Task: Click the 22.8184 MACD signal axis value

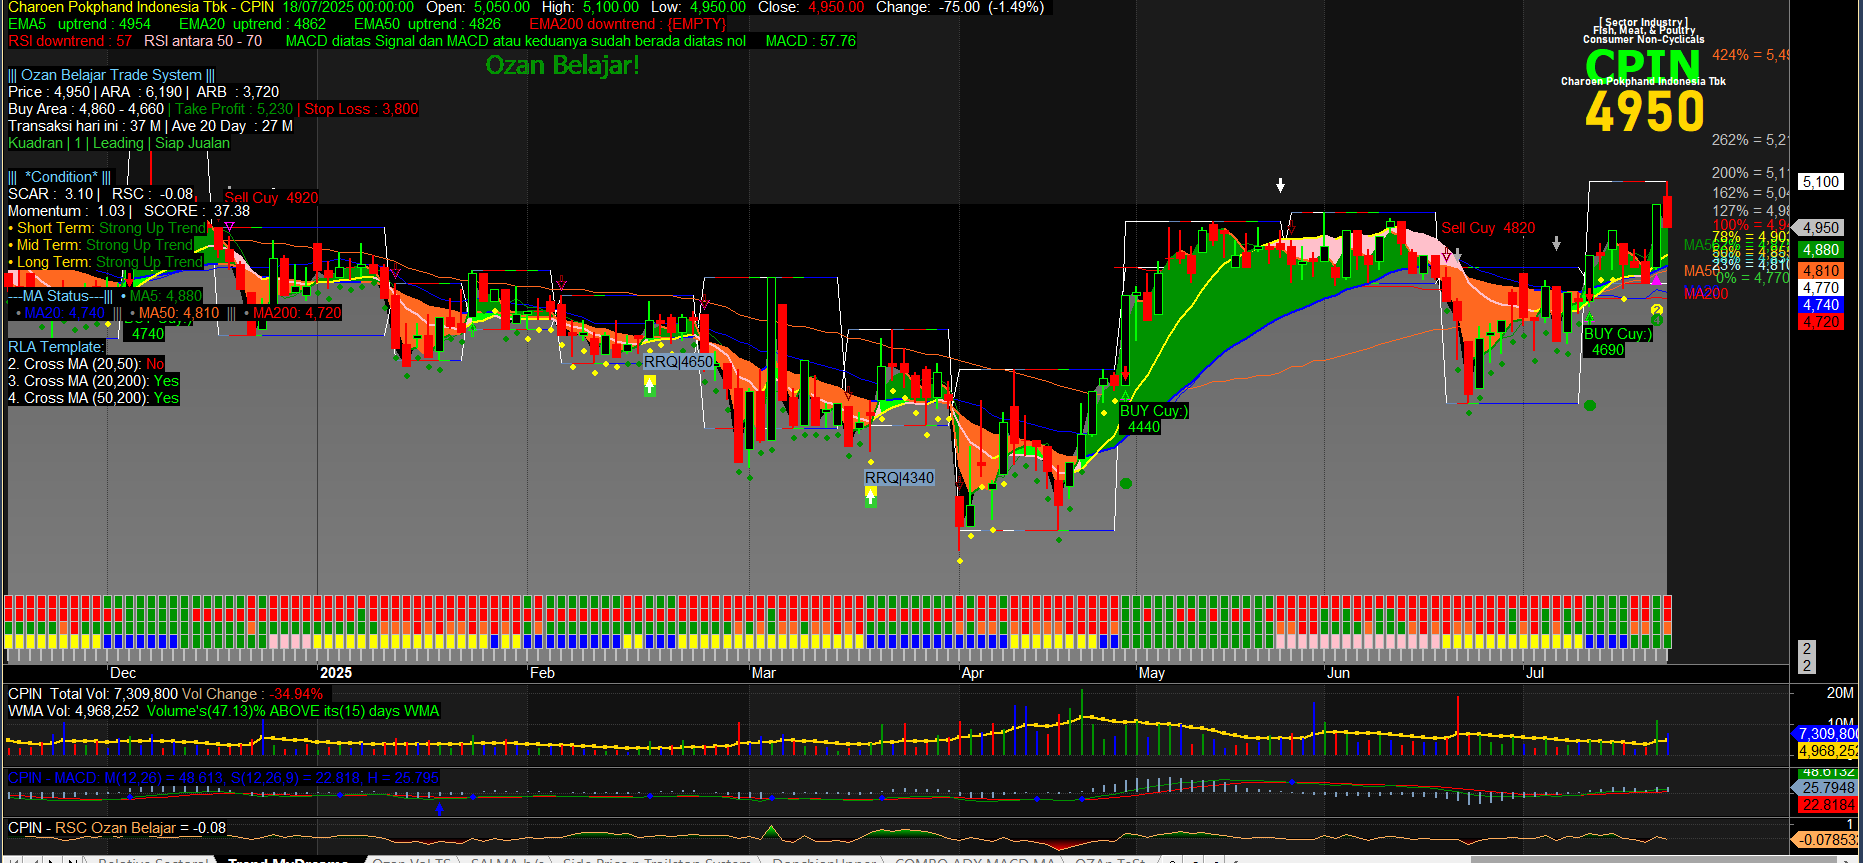Action: pyautogui.click(x=1828, y=805)
